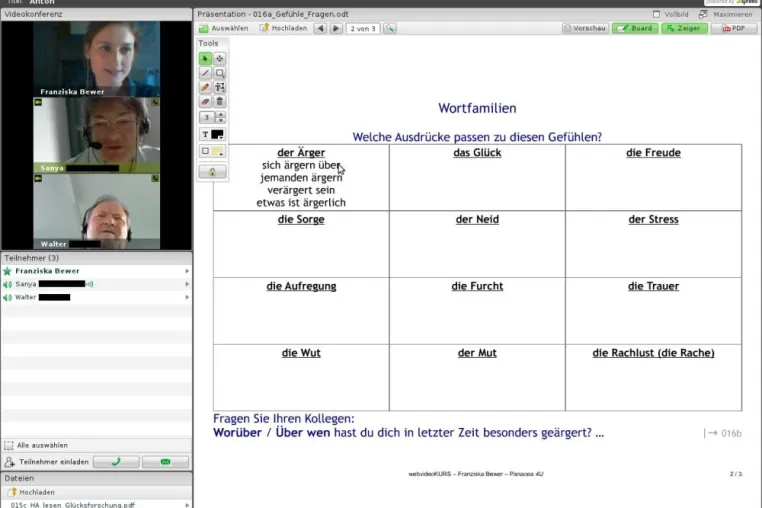Select the arrow pointer tool
The image size is (762, 508).
205,59
